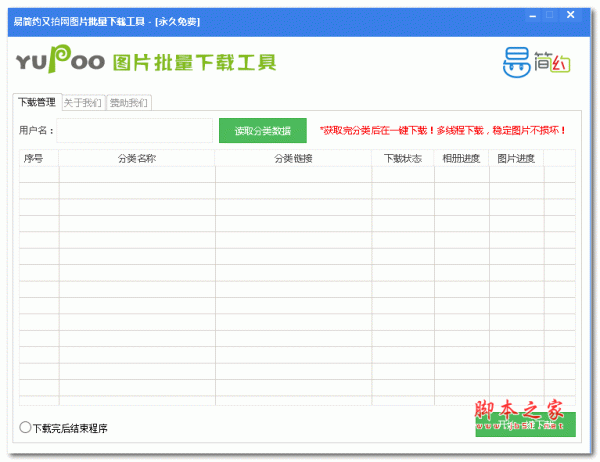Screen dimensions: 600x462
Task: Click the 序号 column header
Action: pyautogui.click(x=38, y=158)
